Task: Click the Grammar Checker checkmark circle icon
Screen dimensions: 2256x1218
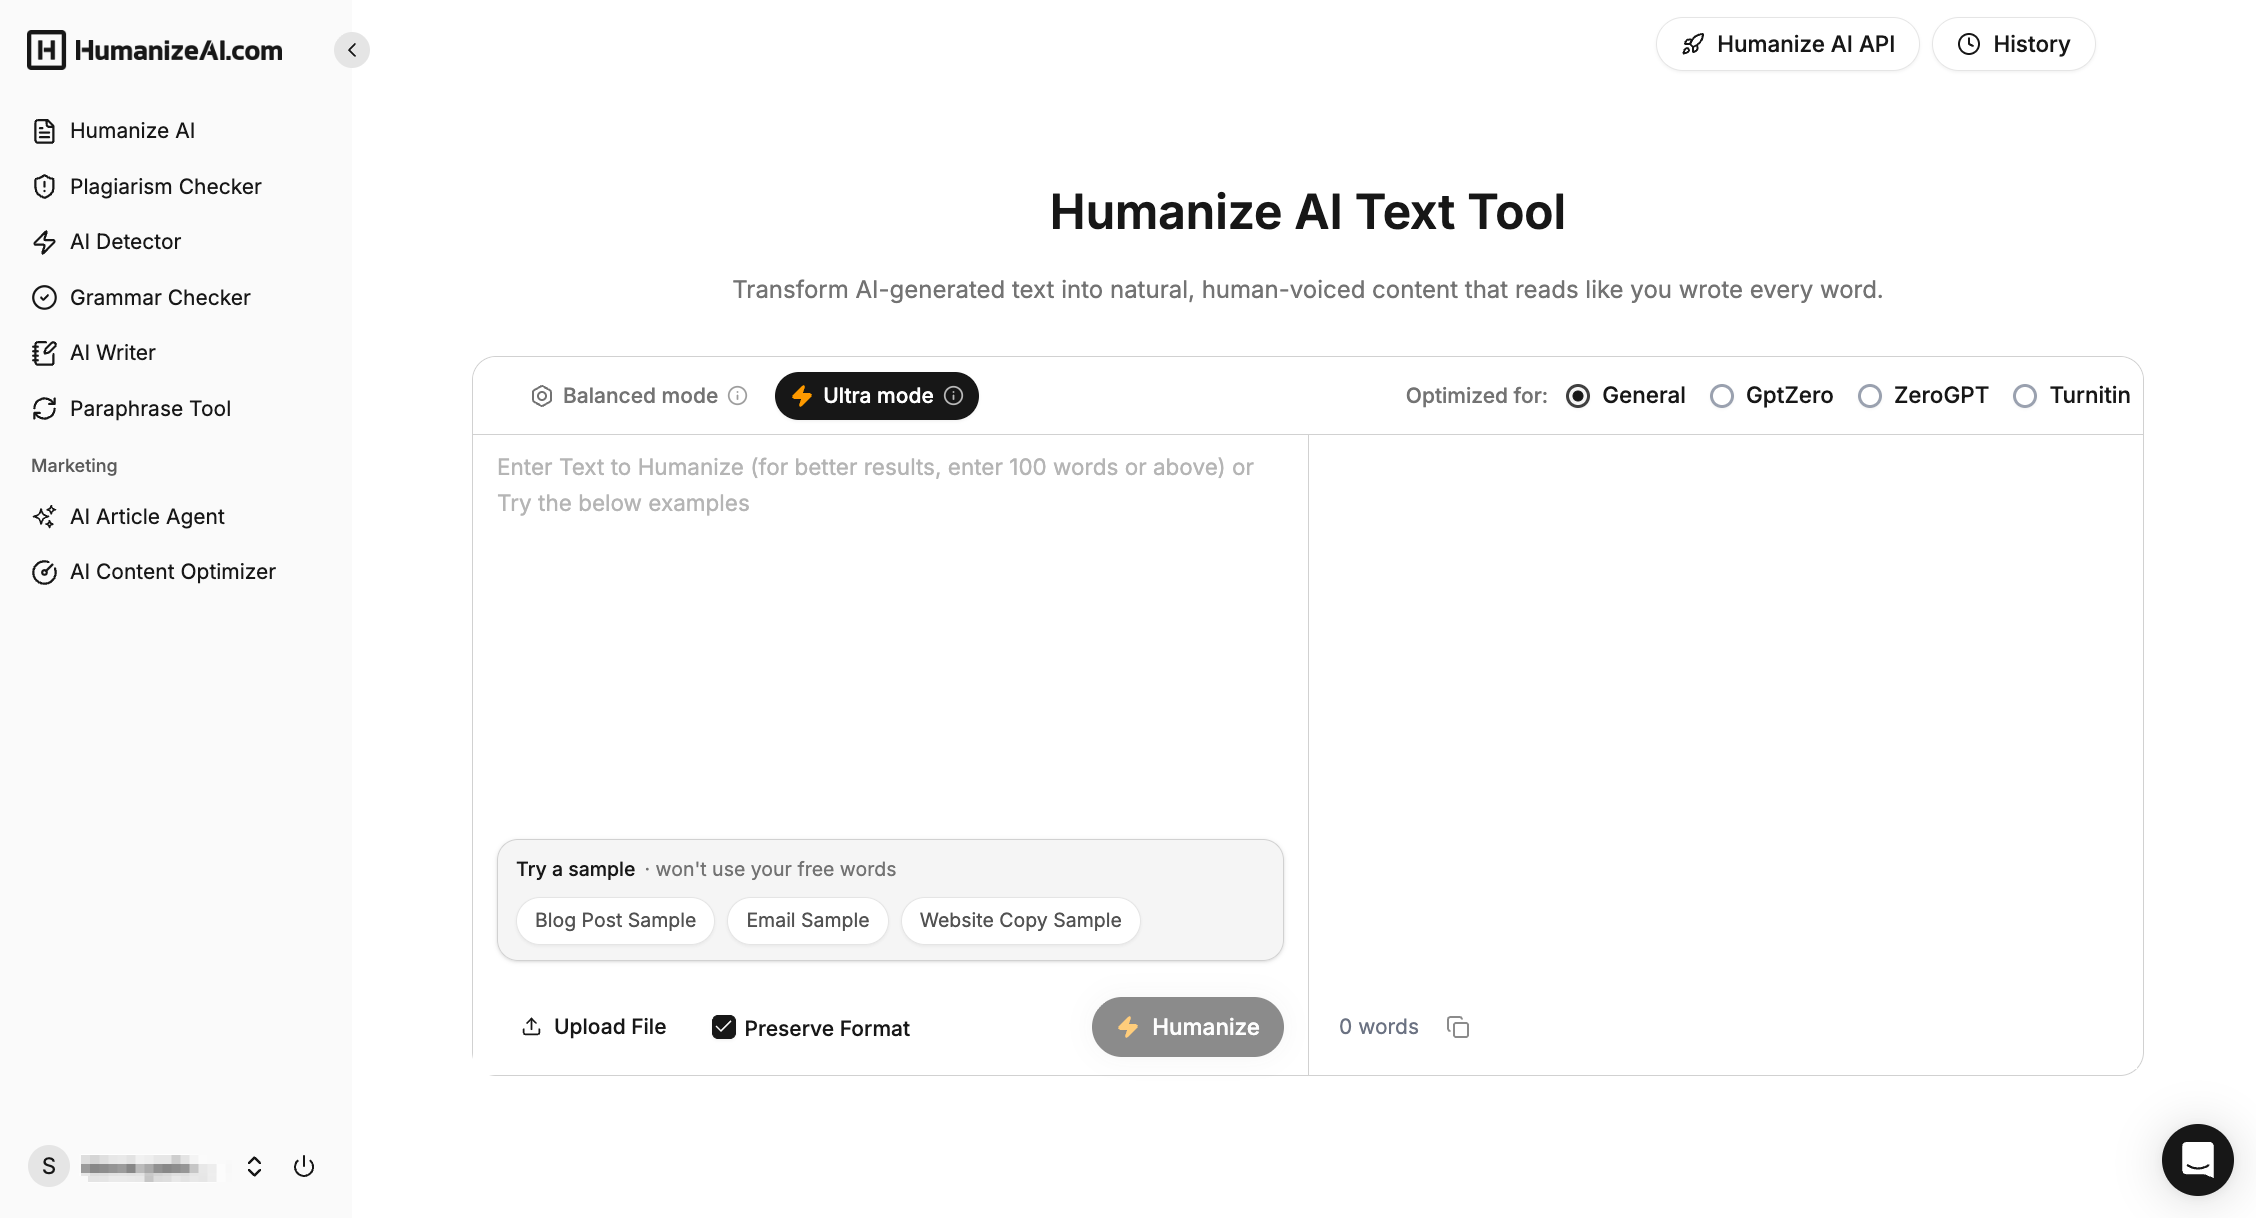Action: pyautogui.click(x=44, y=298)
